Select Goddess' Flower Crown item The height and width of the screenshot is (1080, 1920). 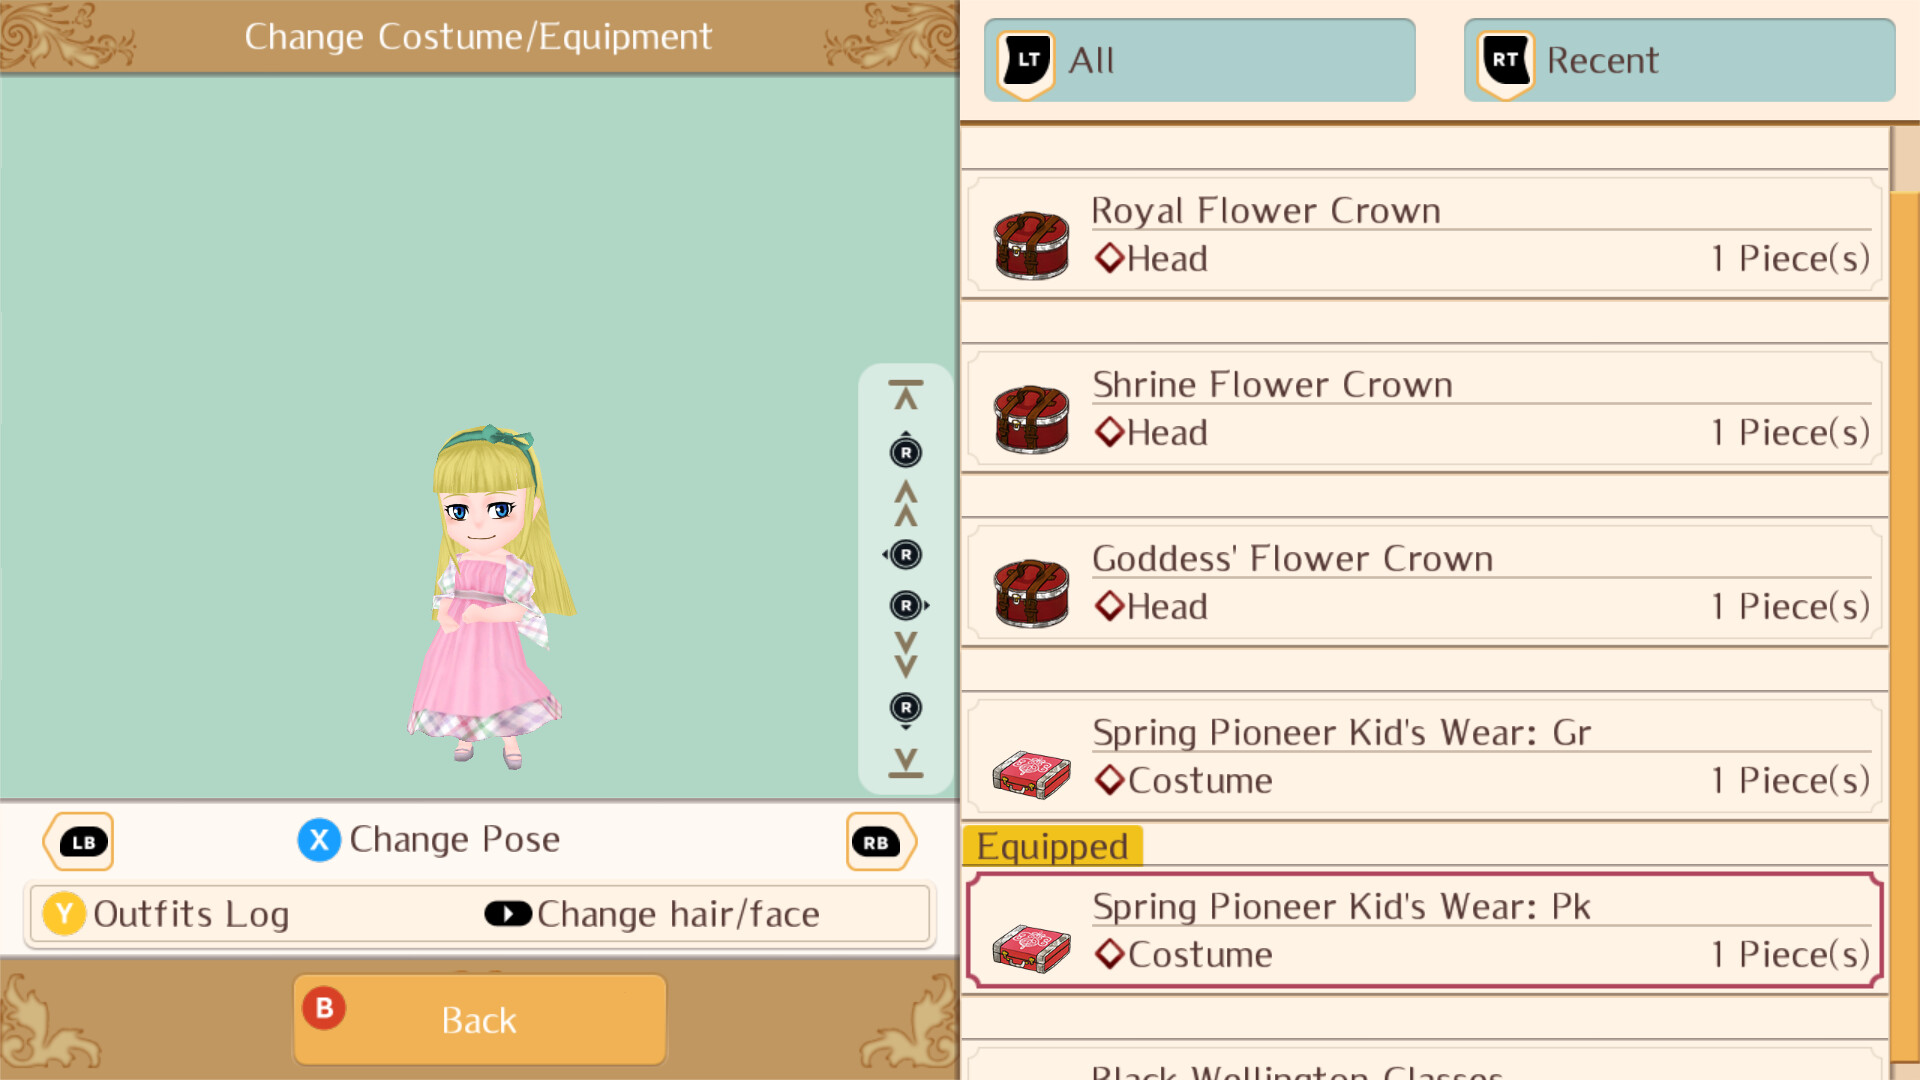1425,583
